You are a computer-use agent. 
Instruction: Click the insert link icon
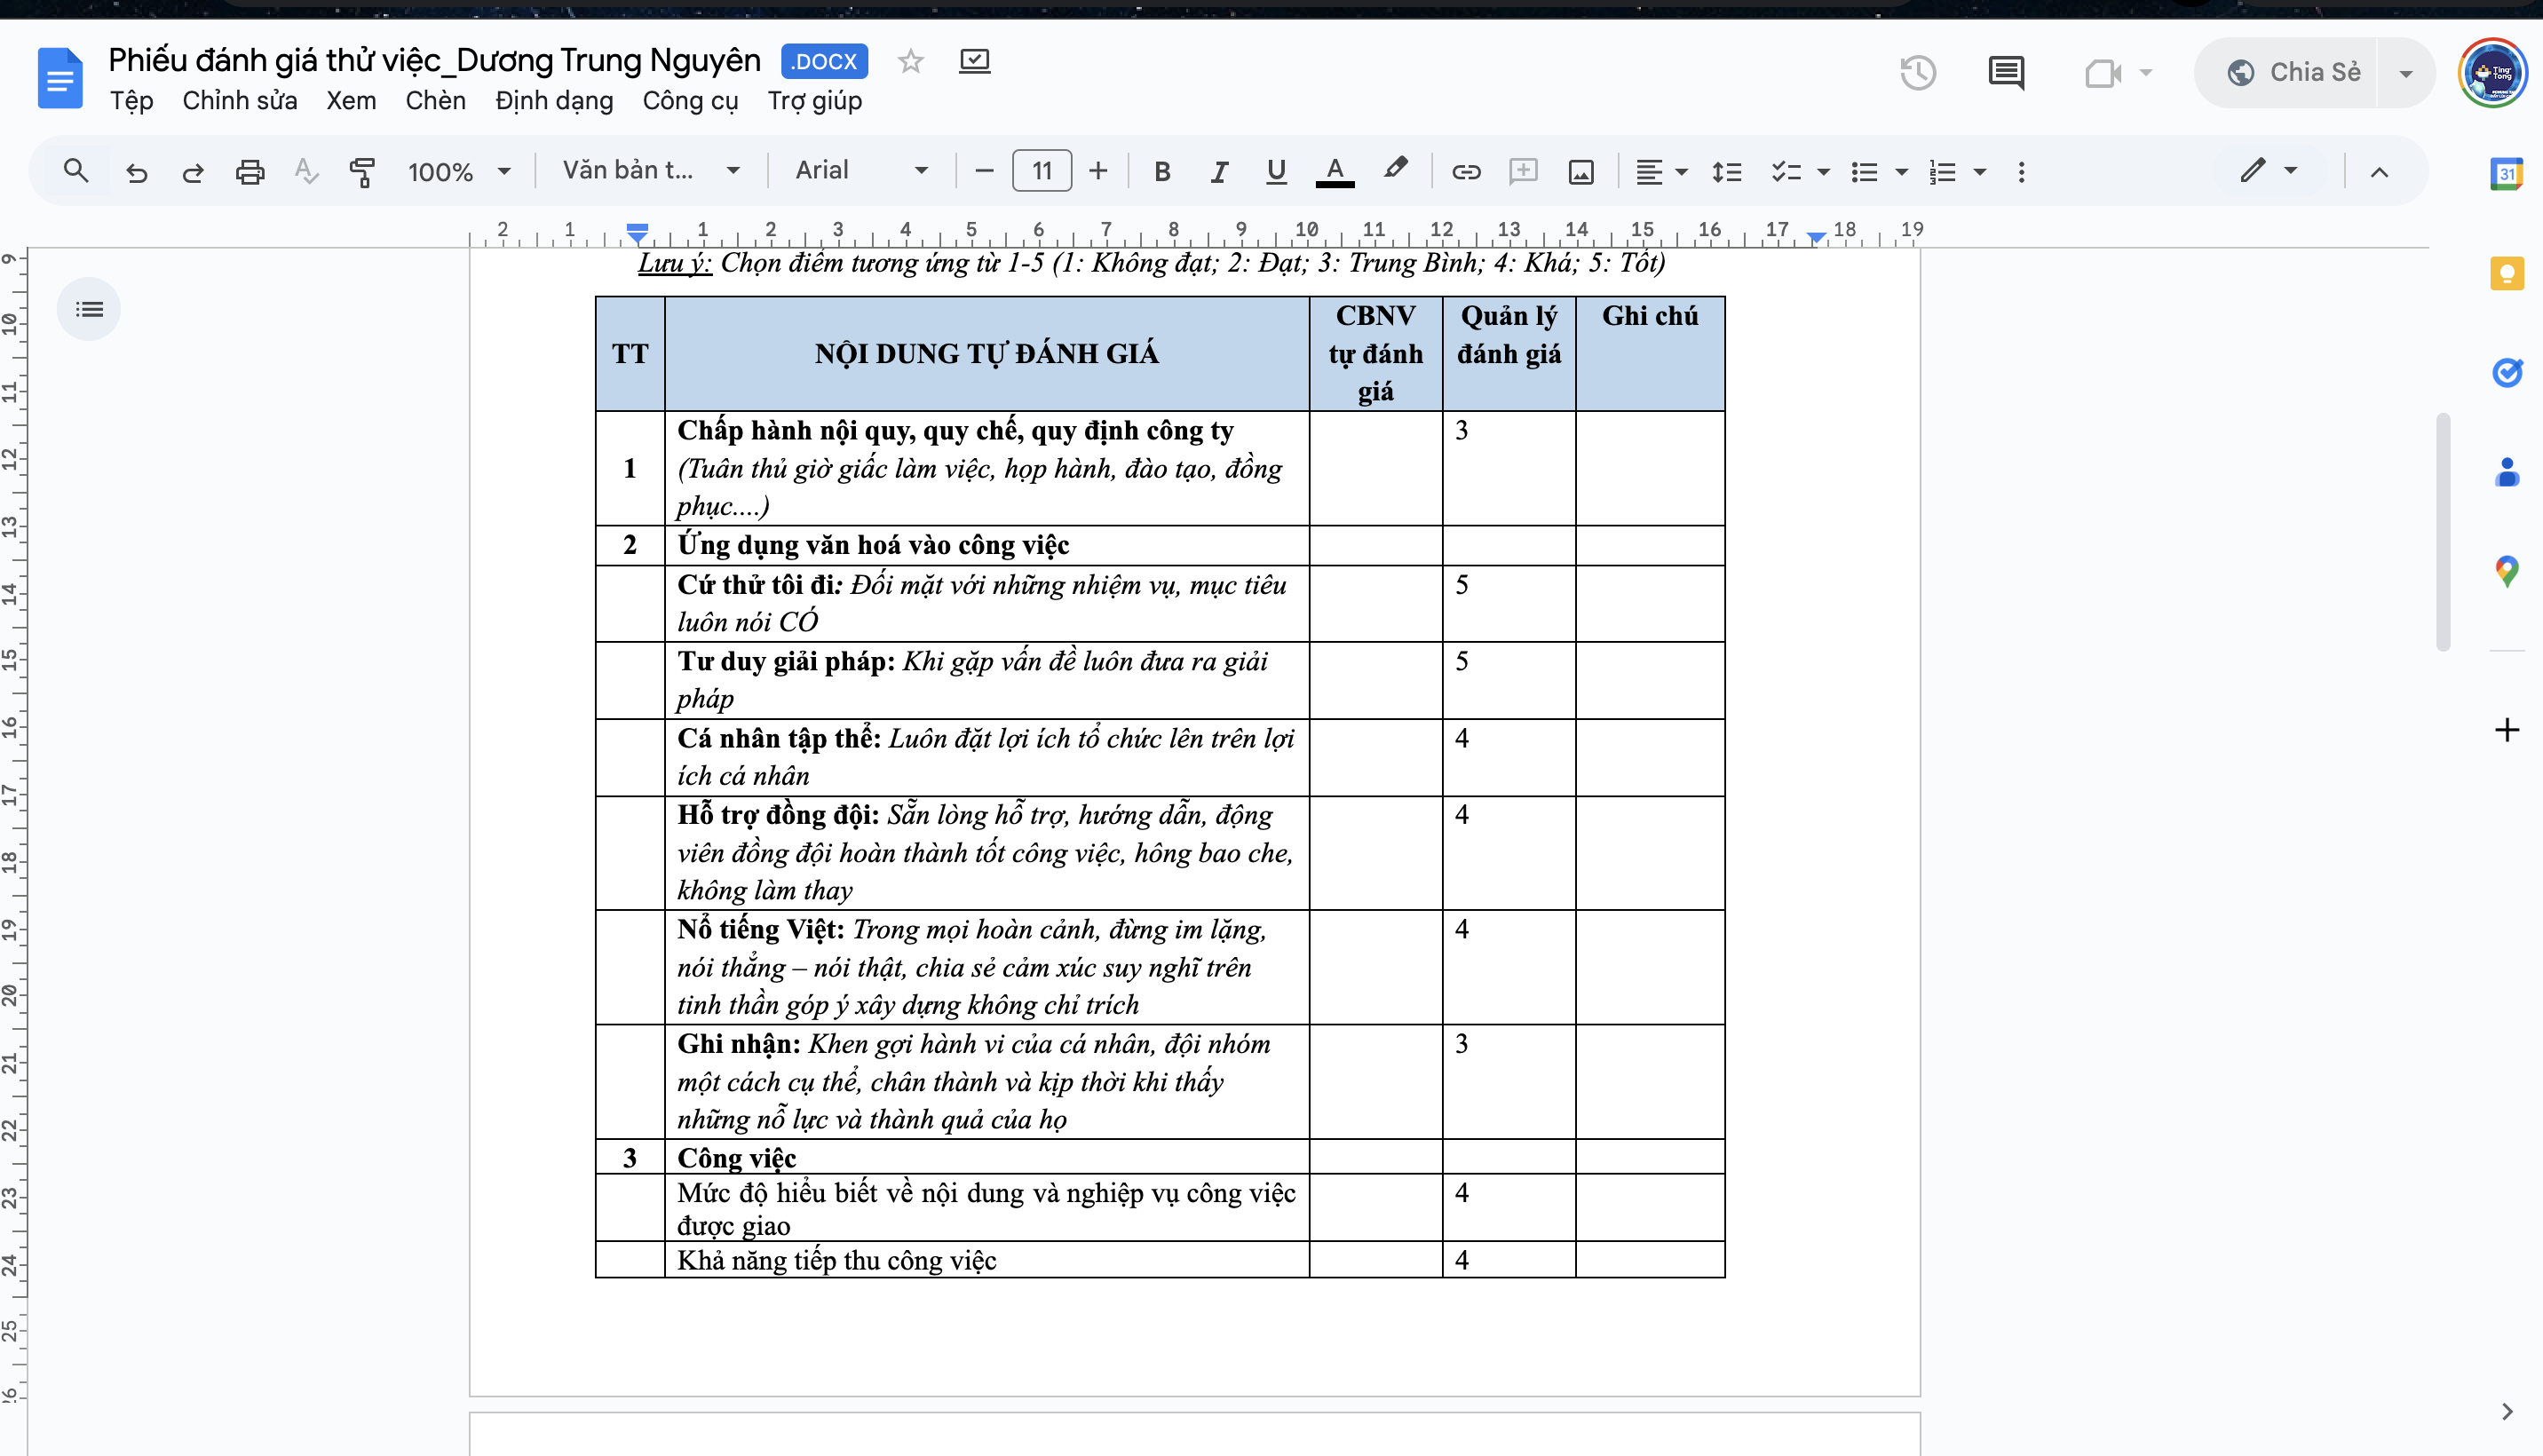click(1465, 172)
